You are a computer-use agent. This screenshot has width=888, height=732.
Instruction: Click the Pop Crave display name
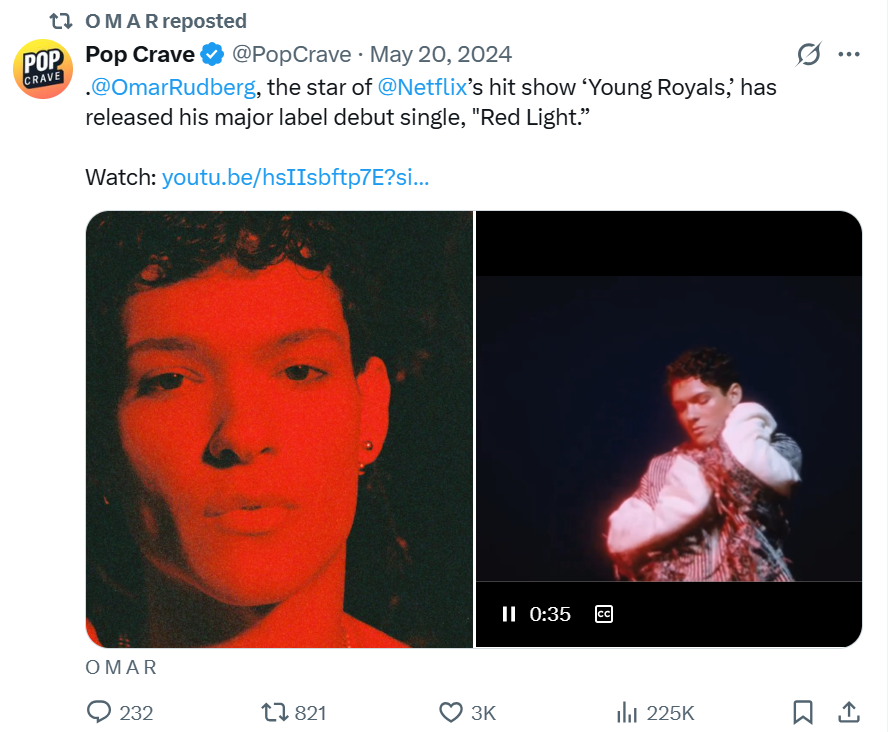140,54
